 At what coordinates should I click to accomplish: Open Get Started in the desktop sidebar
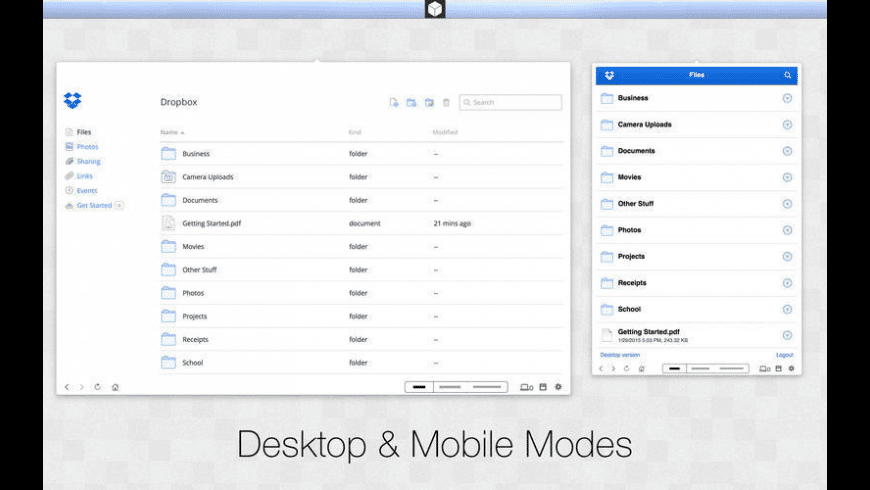tap(94, 205)
